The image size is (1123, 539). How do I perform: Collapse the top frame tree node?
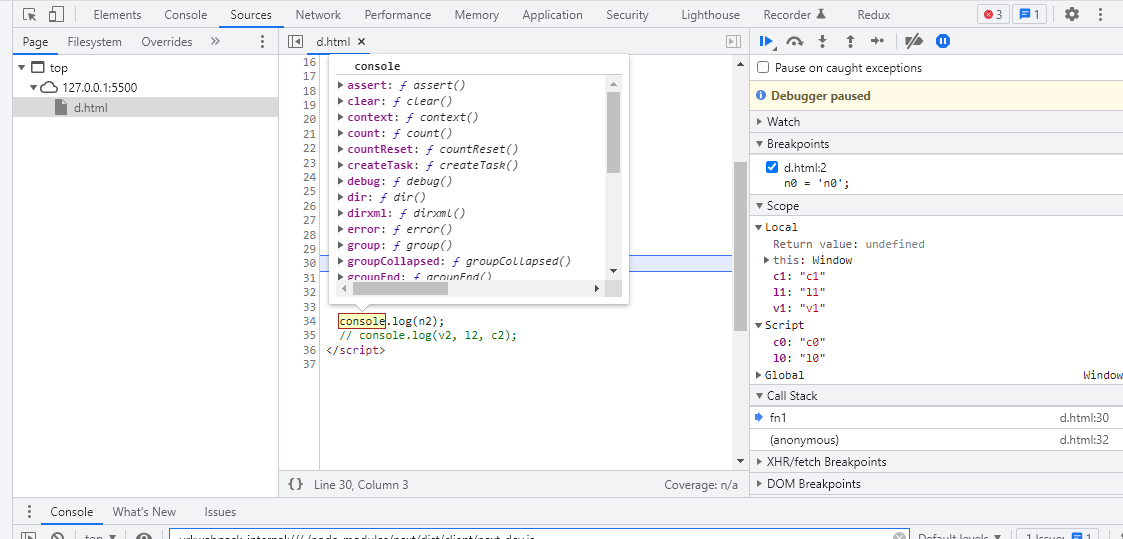22,67
